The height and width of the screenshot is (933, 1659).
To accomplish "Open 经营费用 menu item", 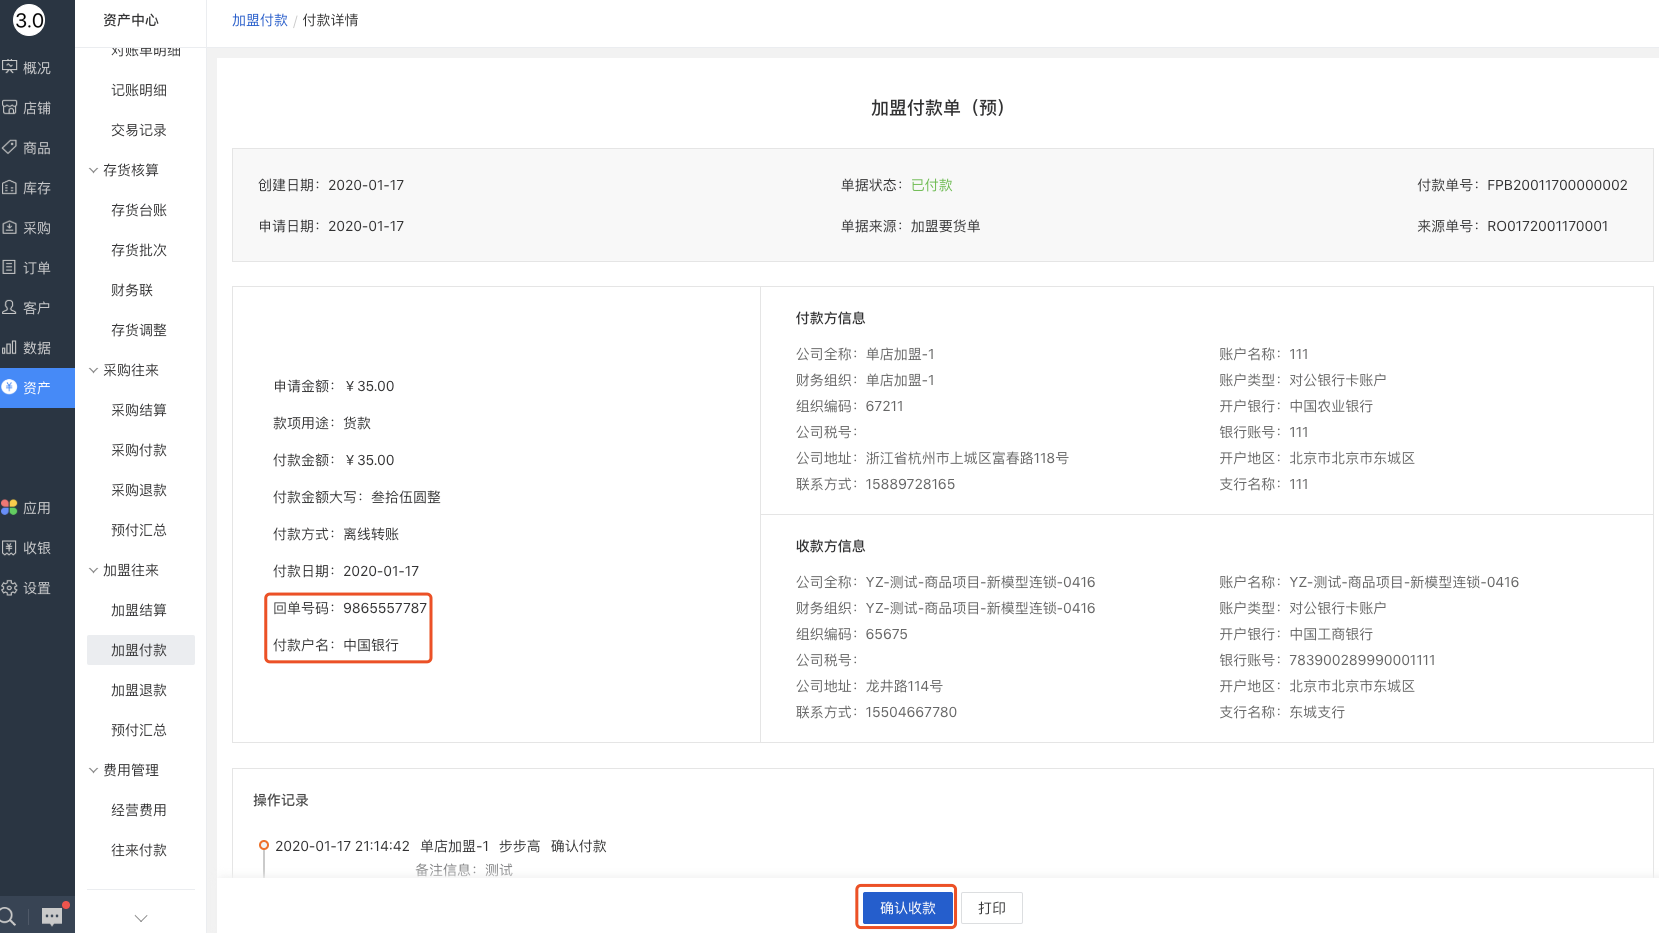I will [x=139, y=810].
